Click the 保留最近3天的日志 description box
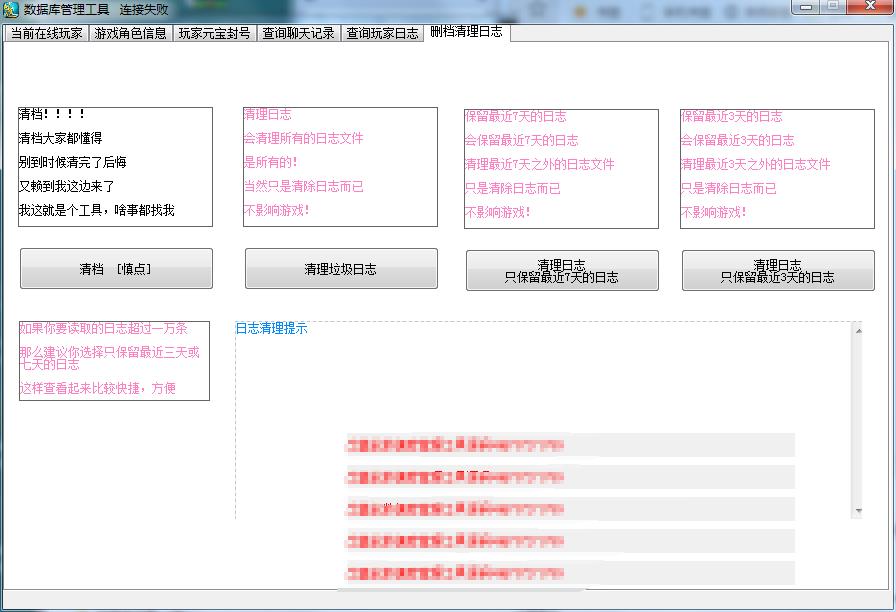This screenshot has height=612, width=896. point(777,168)
